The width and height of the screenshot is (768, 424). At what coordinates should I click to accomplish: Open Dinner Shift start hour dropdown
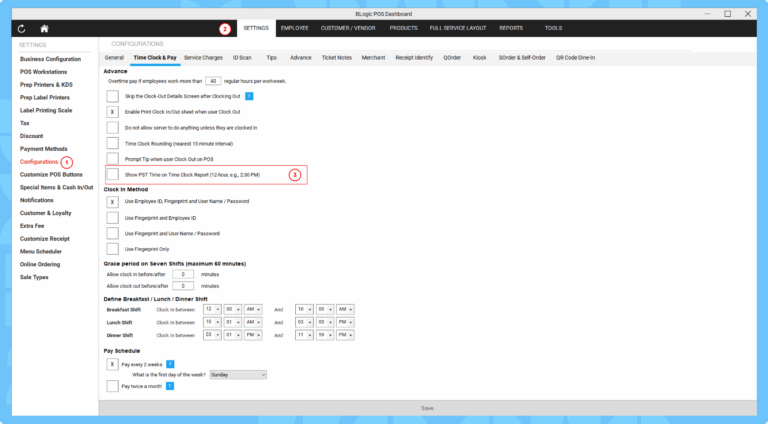click(x=212, y=335)
